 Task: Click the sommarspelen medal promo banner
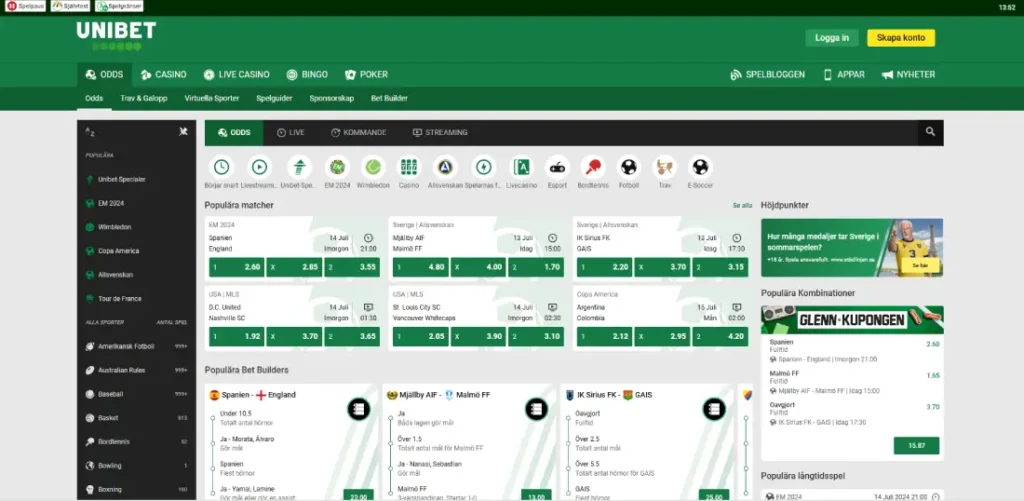[851, 248]
